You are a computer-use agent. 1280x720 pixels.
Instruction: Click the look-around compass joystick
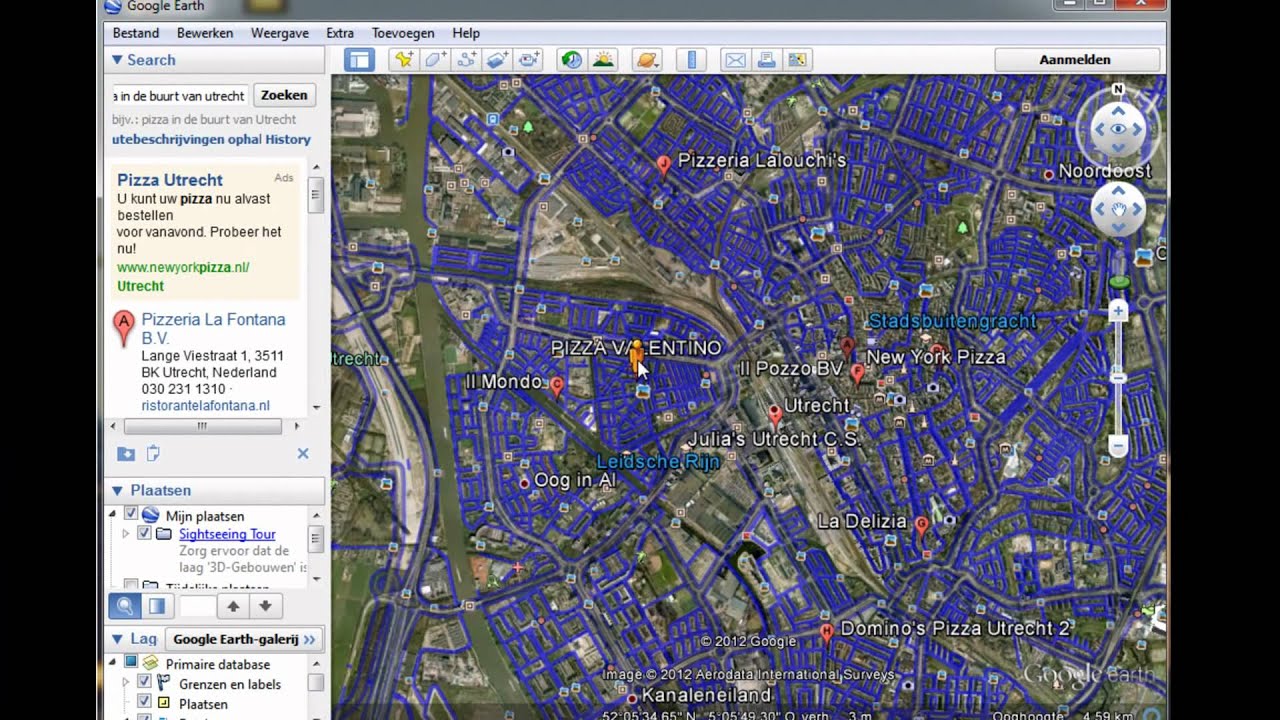(x=1118, y=129)
